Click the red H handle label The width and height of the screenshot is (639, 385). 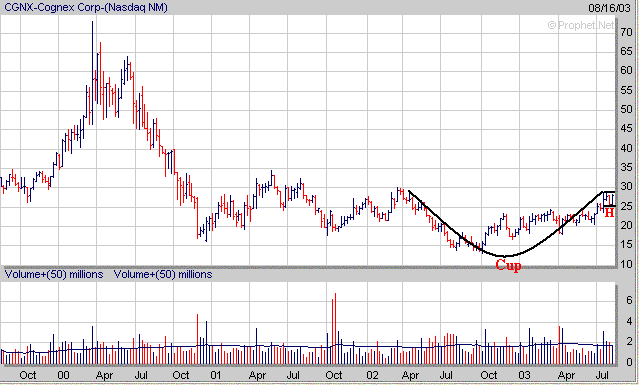pos(609,213)
